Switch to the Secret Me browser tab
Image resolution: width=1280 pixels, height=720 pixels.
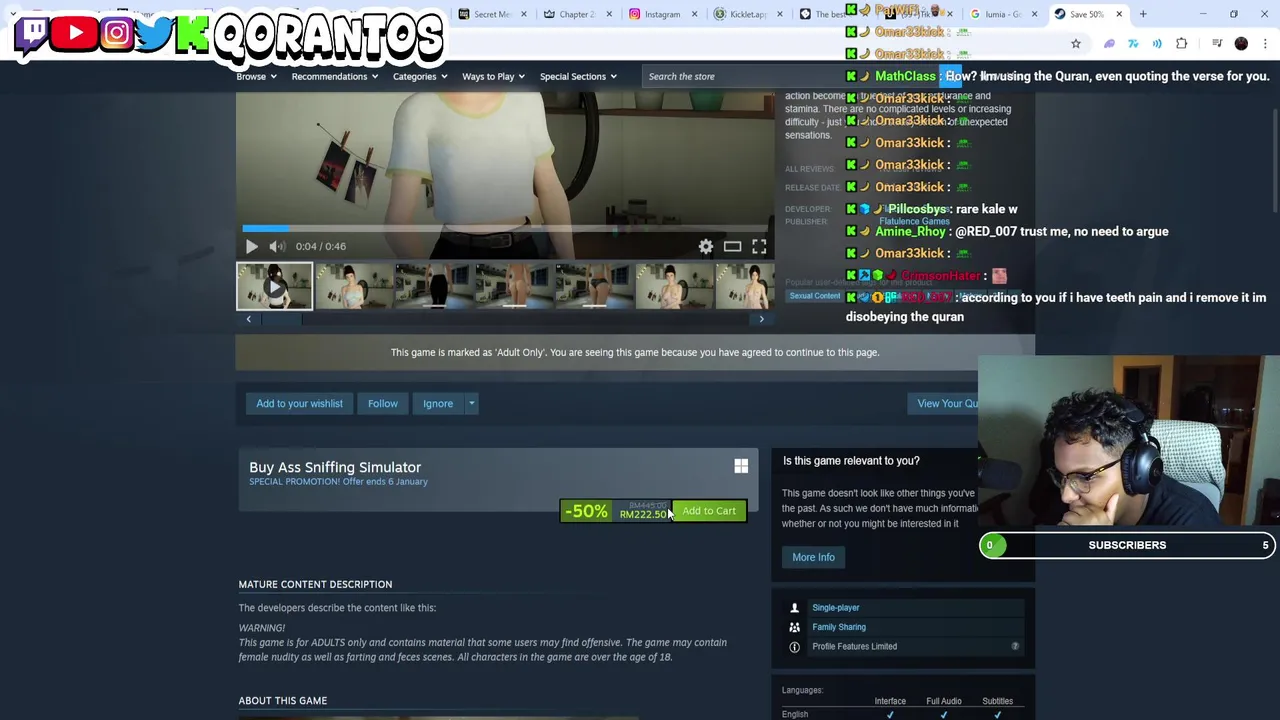point(492,14)
